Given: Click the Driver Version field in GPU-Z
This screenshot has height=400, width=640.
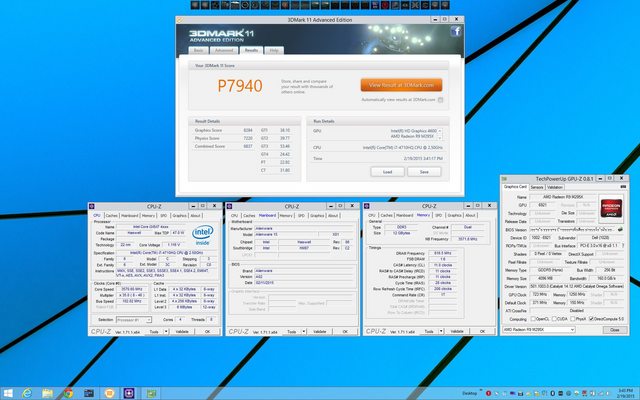Looking at the screenshot, I should pos(577,287).
